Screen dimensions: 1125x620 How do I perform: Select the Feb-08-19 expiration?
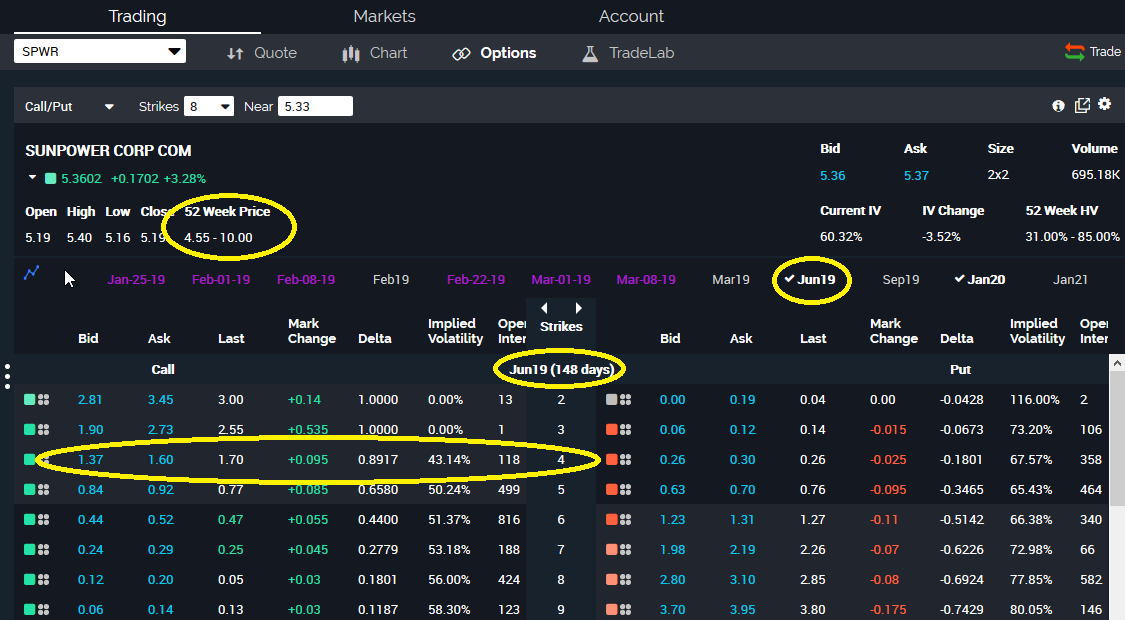click(306, 280)
